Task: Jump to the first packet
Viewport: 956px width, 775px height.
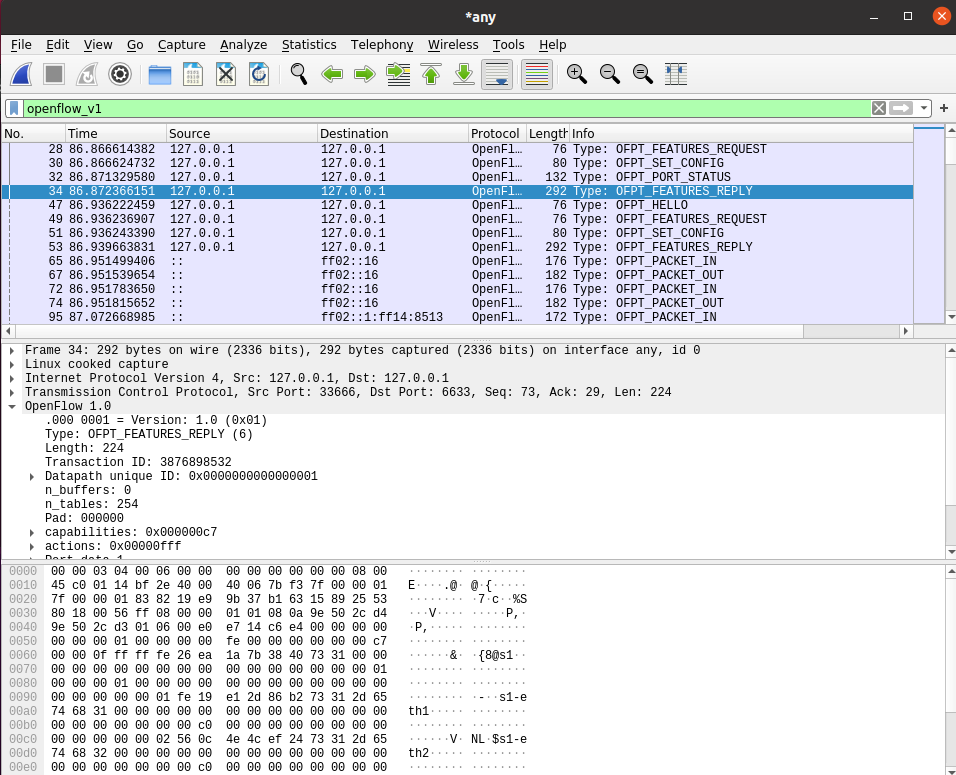Action: [x=431, y=74]
